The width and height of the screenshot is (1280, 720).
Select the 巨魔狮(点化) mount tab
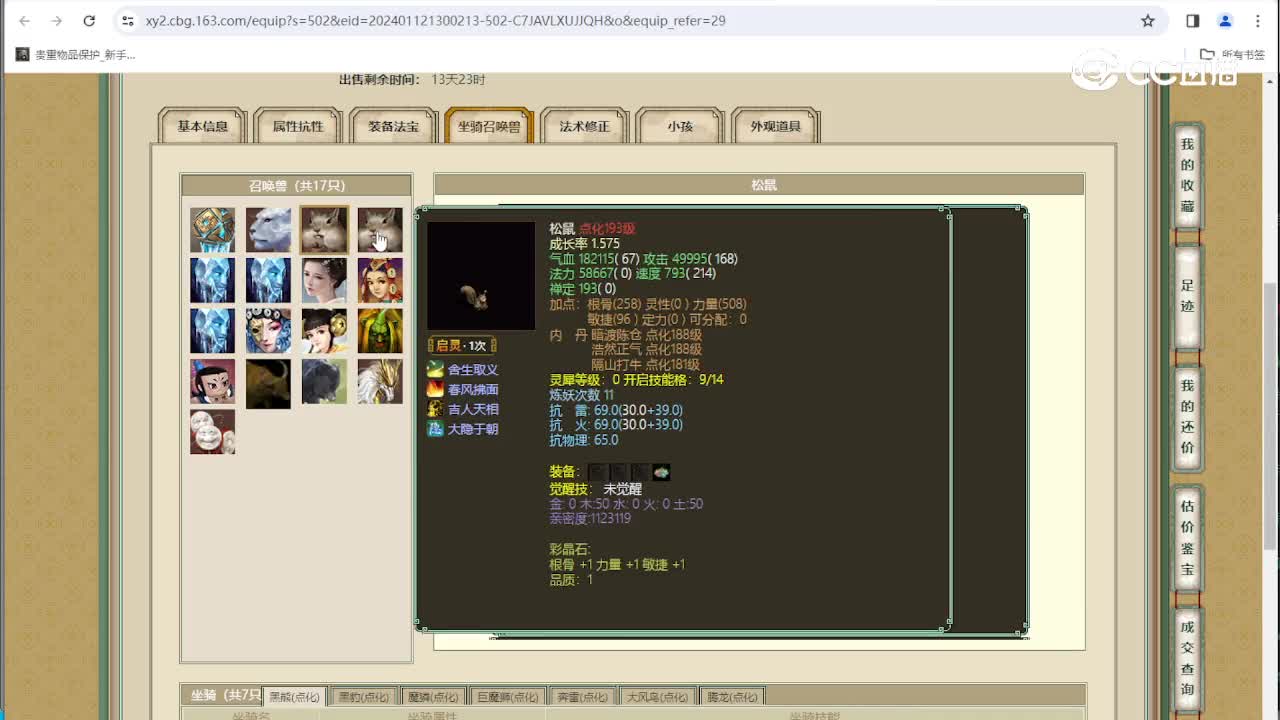click(x=507, y=697)
